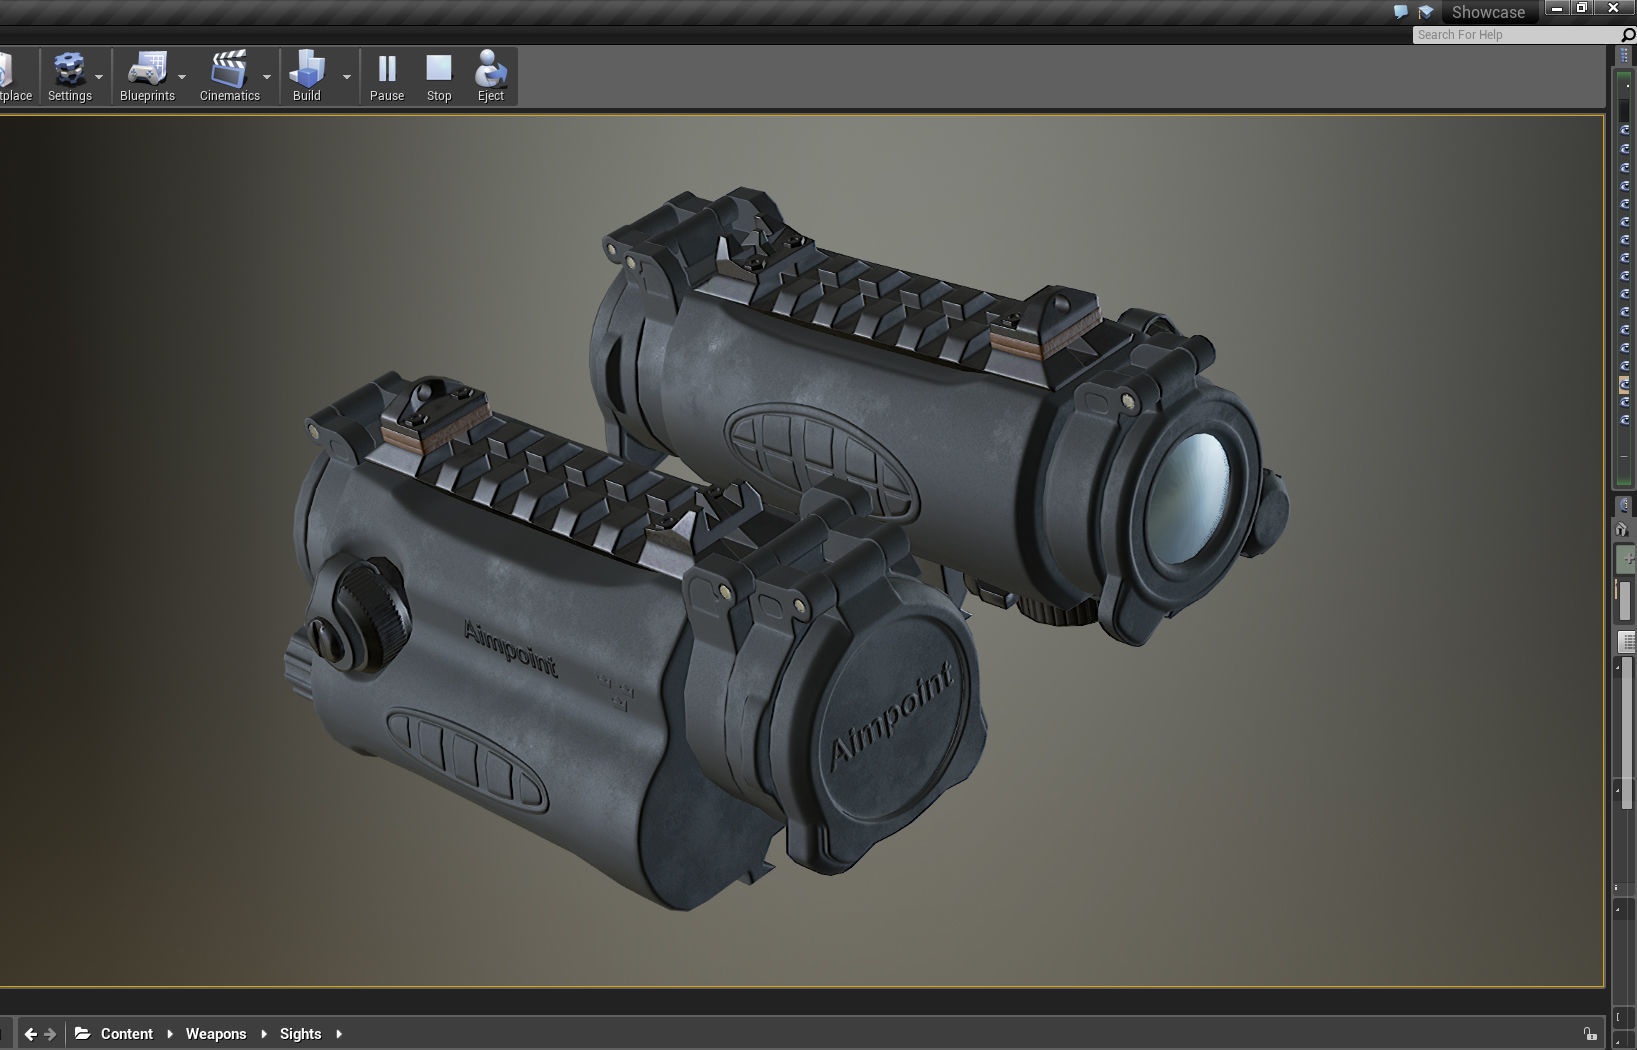Navigate to the Weapons folder breadcrumb
1637x1050 pixels.
click(x=216, y=1034)
